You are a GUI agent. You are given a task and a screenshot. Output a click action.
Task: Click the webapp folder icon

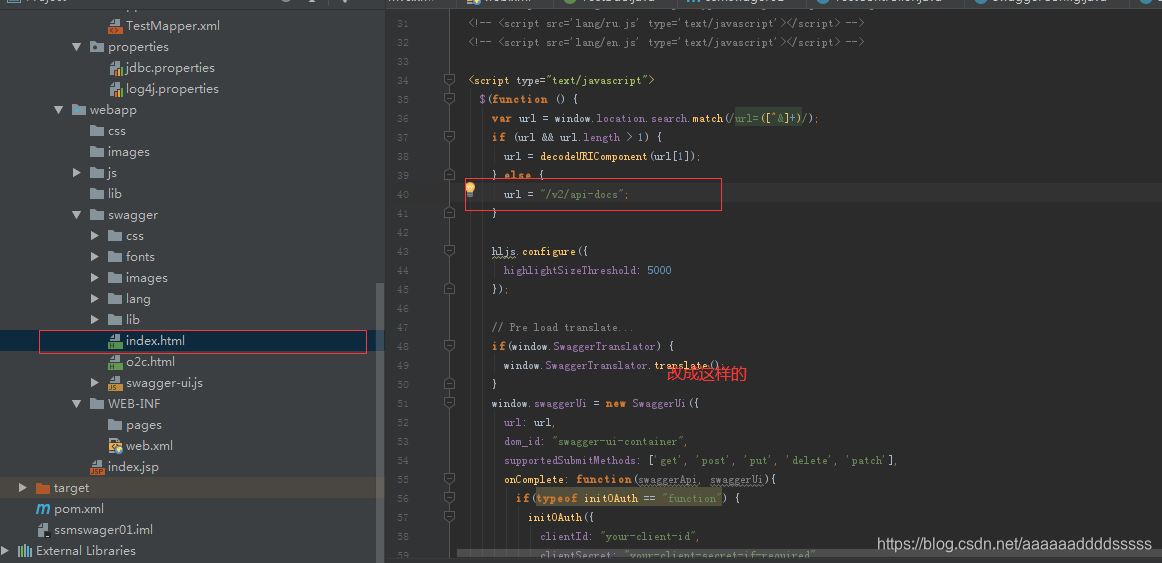79,110
